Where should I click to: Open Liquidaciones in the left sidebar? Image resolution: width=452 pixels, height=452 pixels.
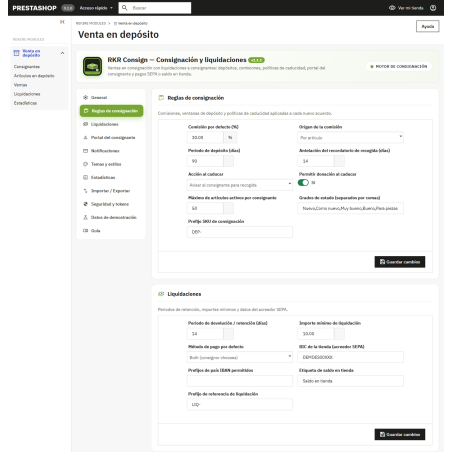(27, 94)
